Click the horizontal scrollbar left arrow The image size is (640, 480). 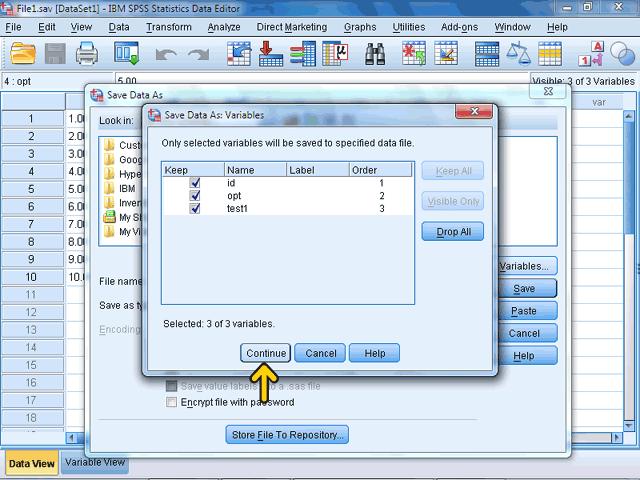click(71, 438)
